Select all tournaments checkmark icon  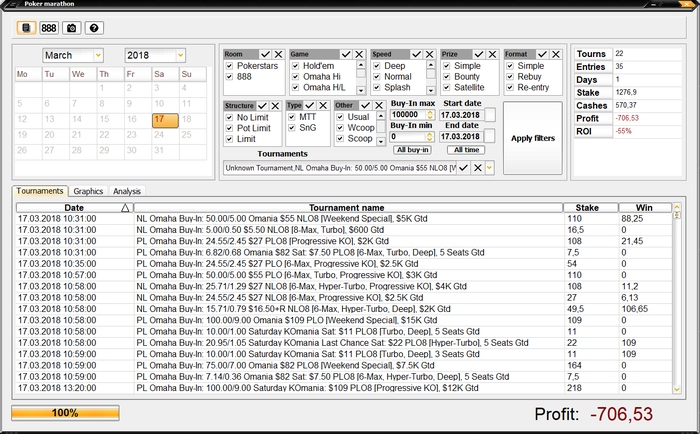[x=463, y=168]
